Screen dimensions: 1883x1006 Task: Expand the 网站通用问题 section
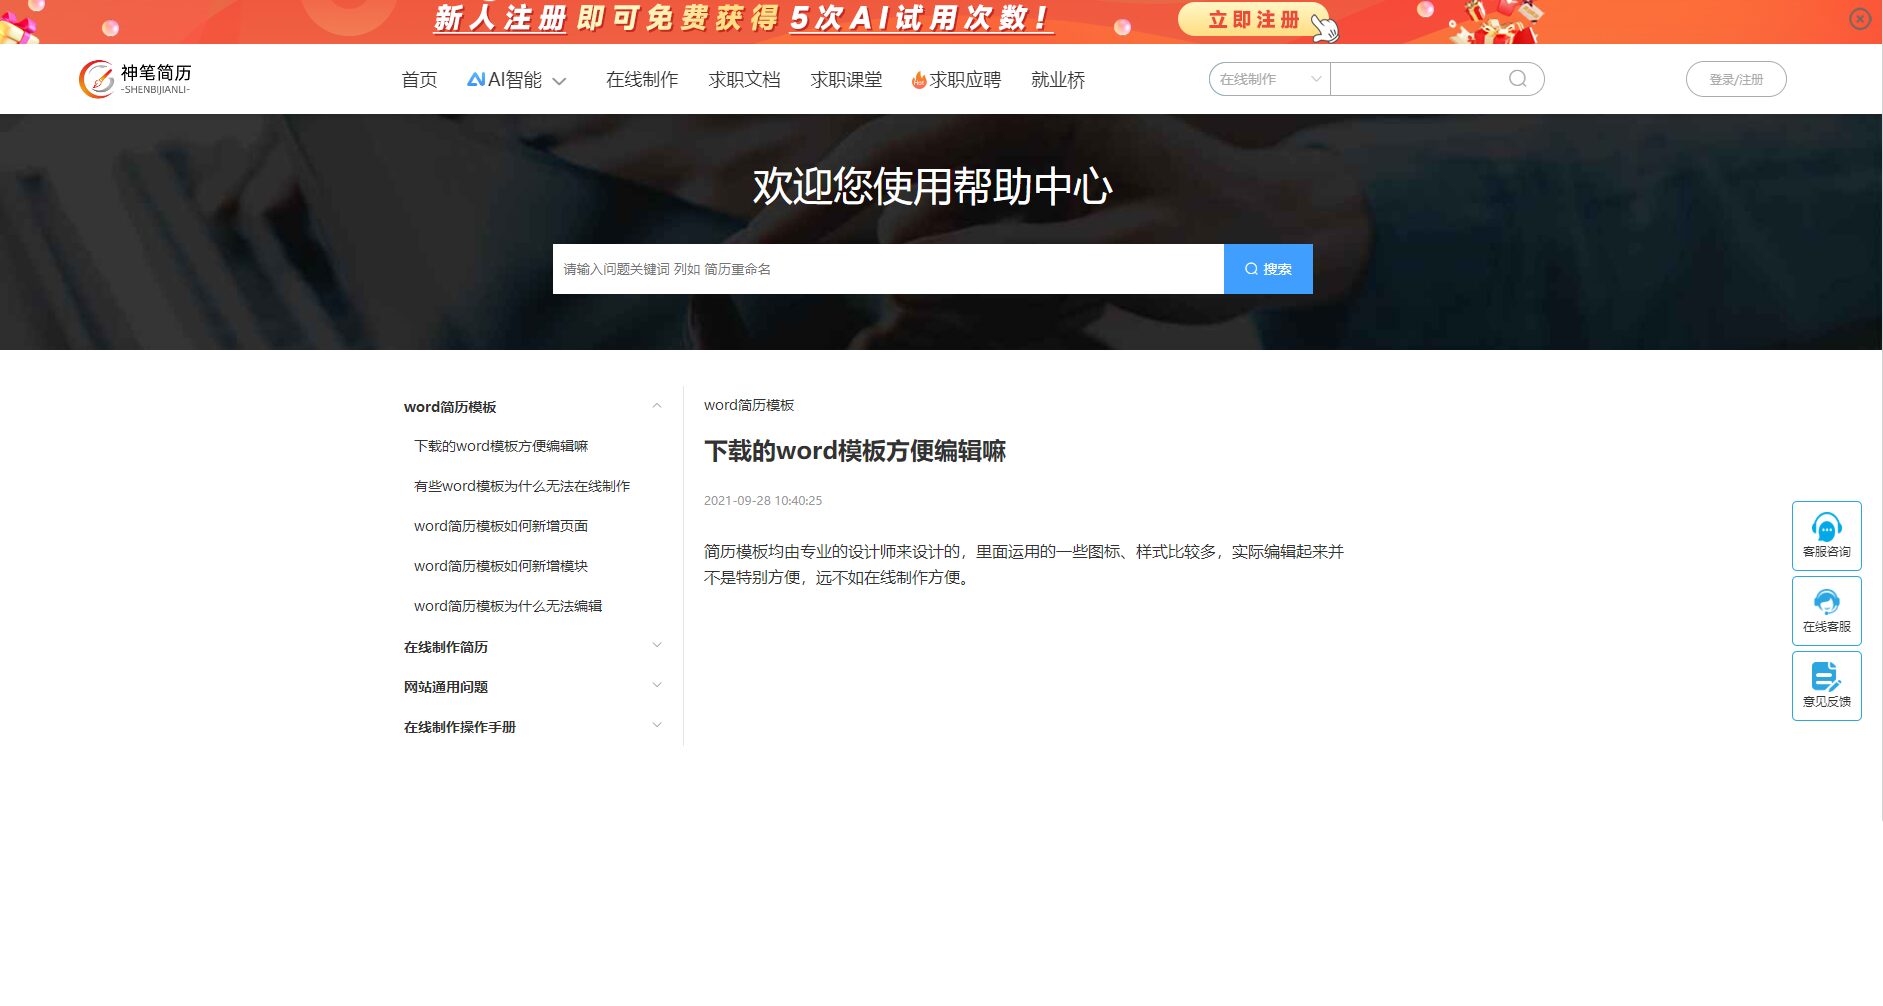click(657, 686)
